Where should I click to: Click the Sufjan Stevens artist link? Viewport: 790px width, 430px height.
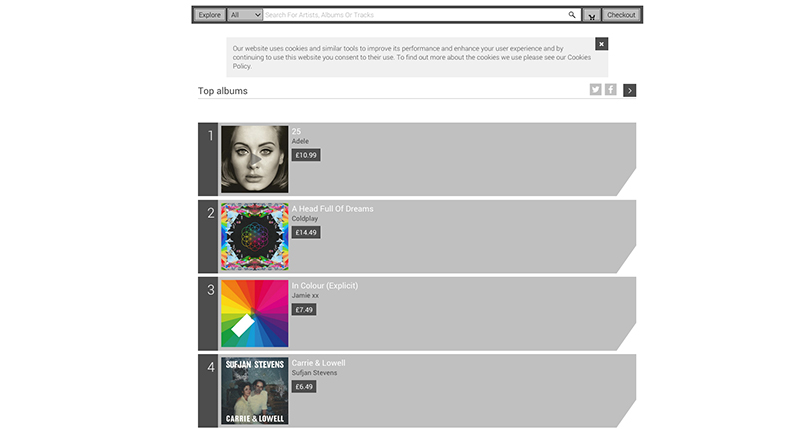pos(314,373)
